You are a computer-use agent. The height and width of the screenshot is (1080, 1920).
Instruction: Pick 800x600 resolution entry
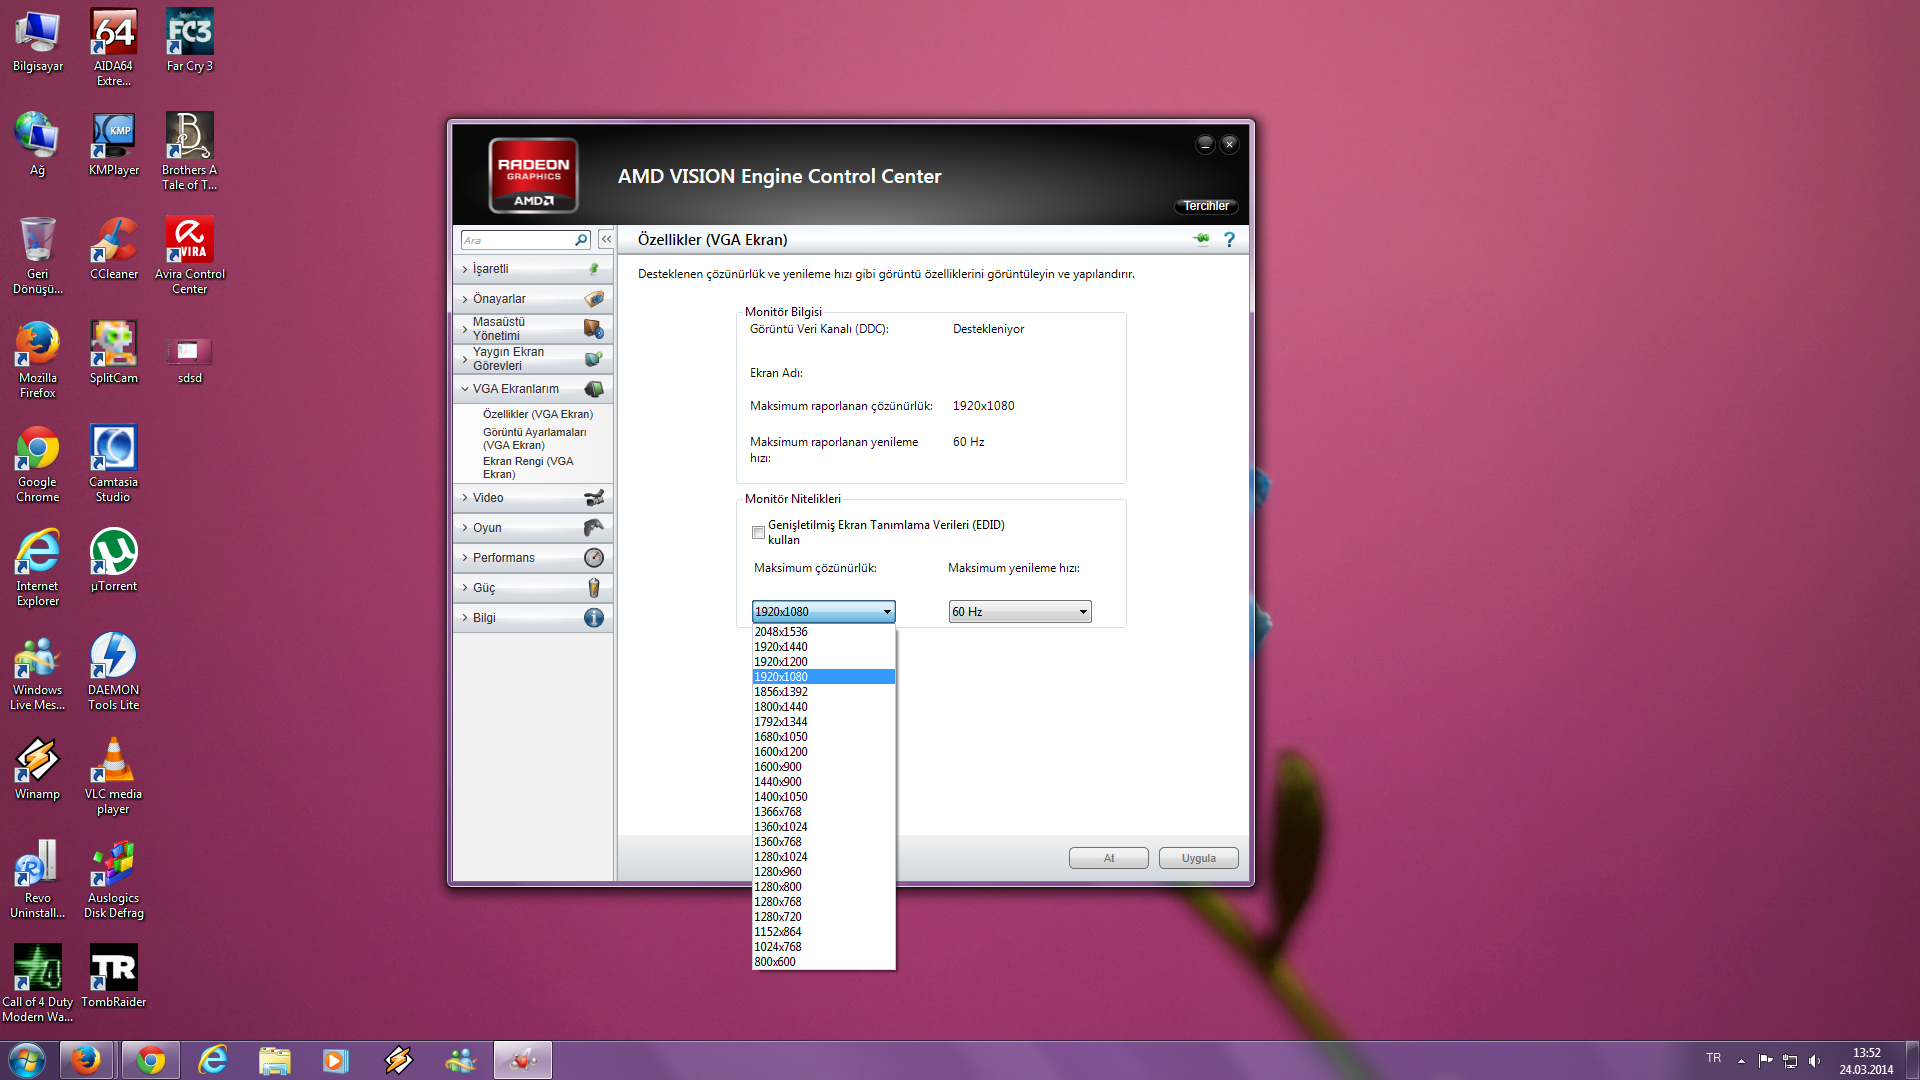click(x=823, y=962)
